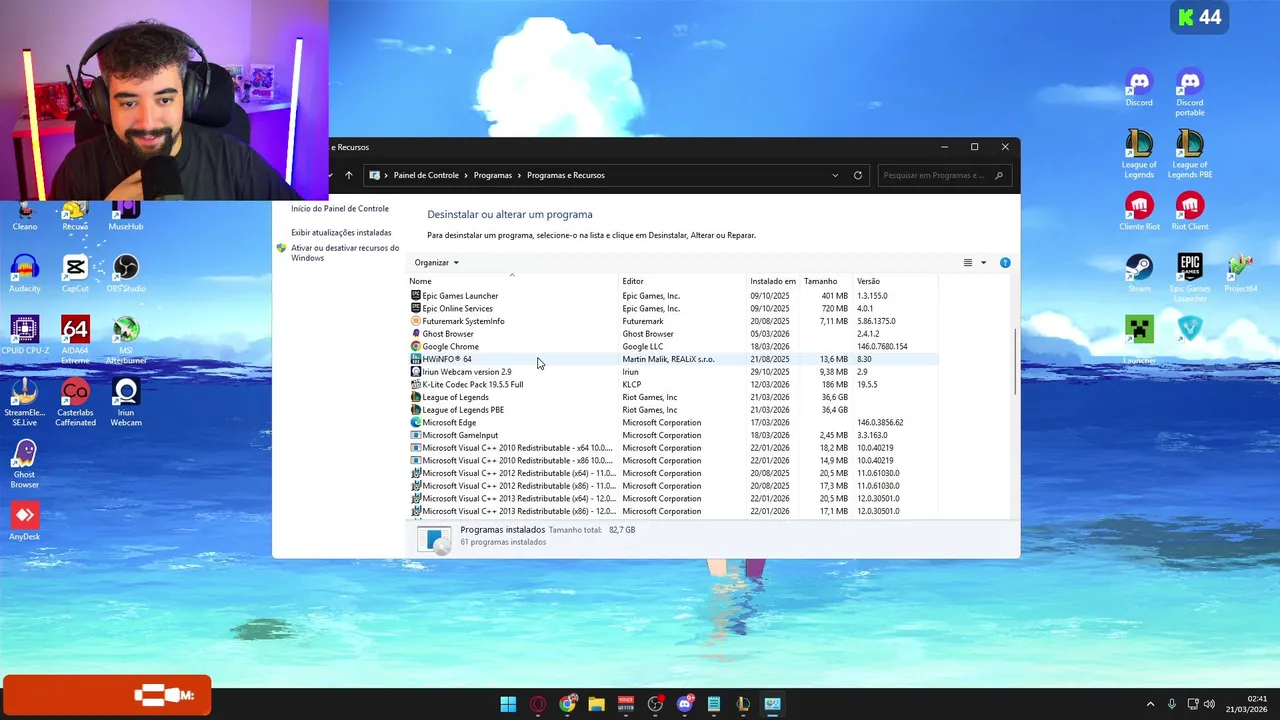Select the Epic Games Launcher desktop icon

click(x=1189, y=279)
